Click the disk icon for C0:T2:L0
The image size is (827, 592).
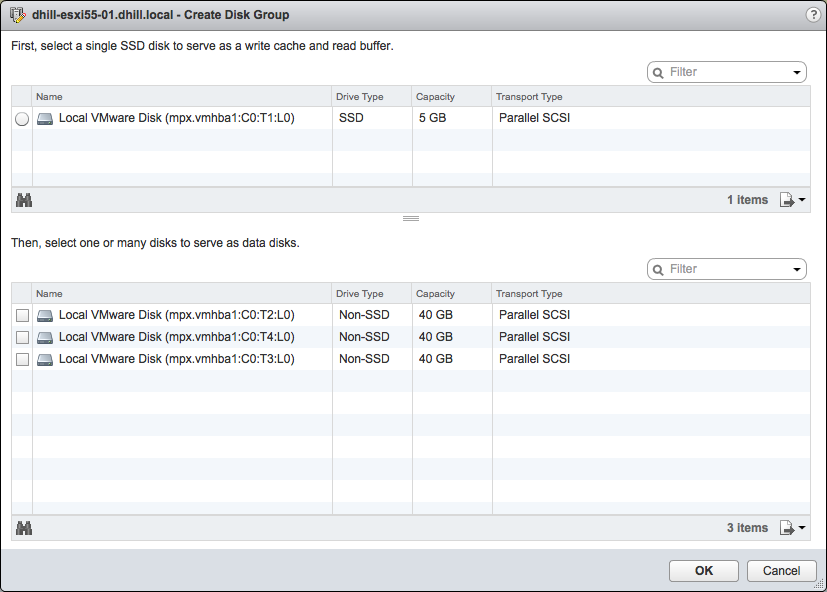click(x=45, y=316)
